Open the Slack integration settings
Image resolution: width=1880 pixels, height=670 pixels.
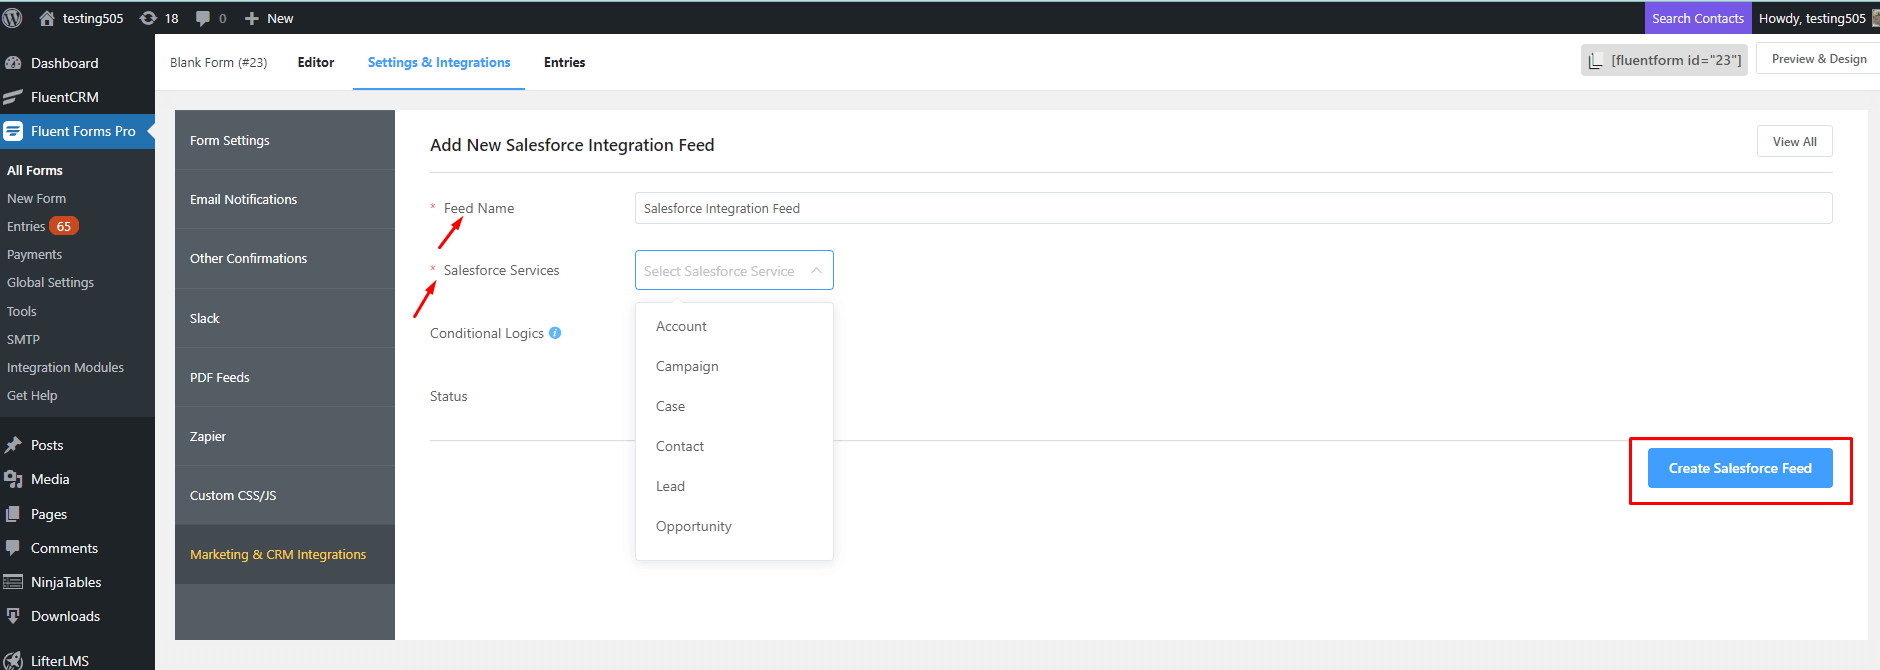(285, 318)
